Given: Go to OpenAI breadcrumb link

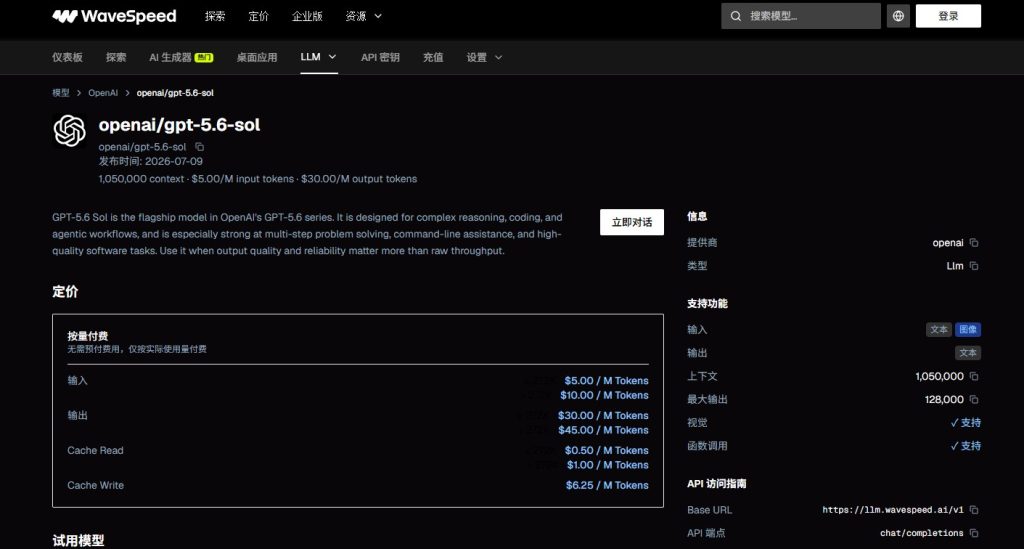Looking at the screenshot, I should 103,93.
